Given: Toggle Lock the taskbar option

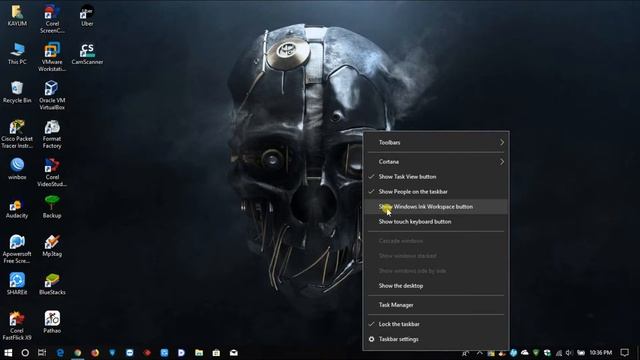Looking at the screenshot, I should 436,324.
